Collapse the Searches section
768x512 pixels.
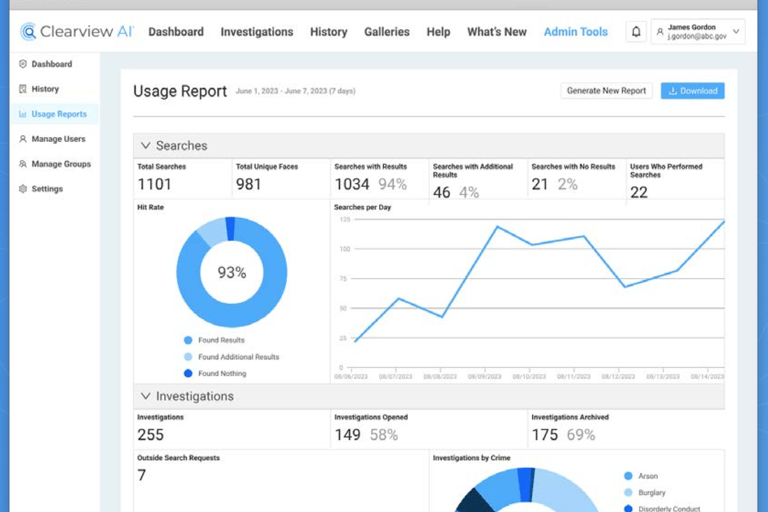145,146
